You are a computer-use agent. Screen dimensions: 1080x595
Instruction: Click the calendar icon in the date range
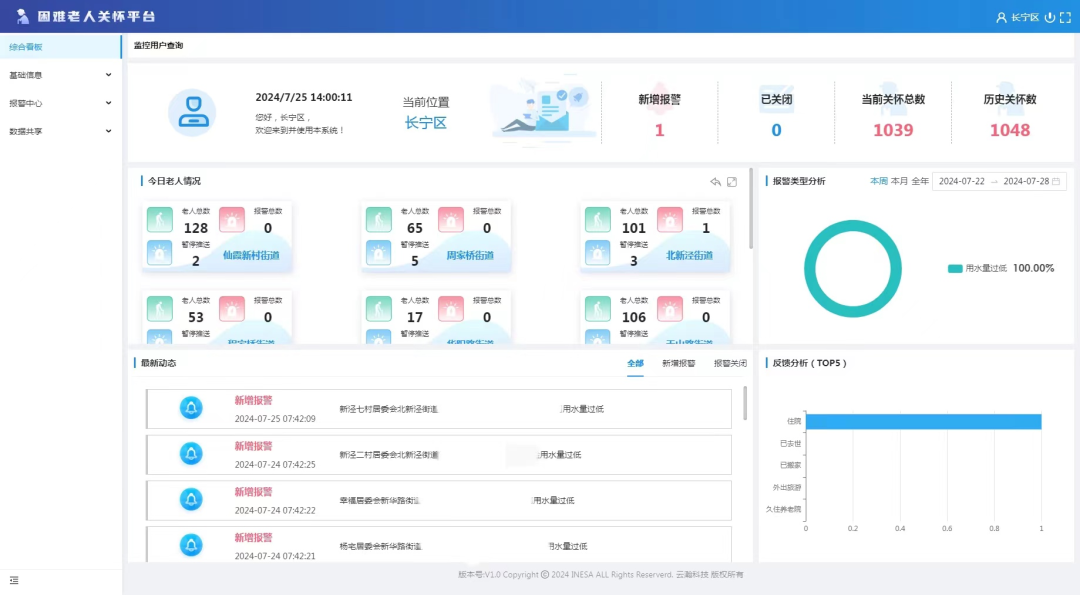point(1056,181)
